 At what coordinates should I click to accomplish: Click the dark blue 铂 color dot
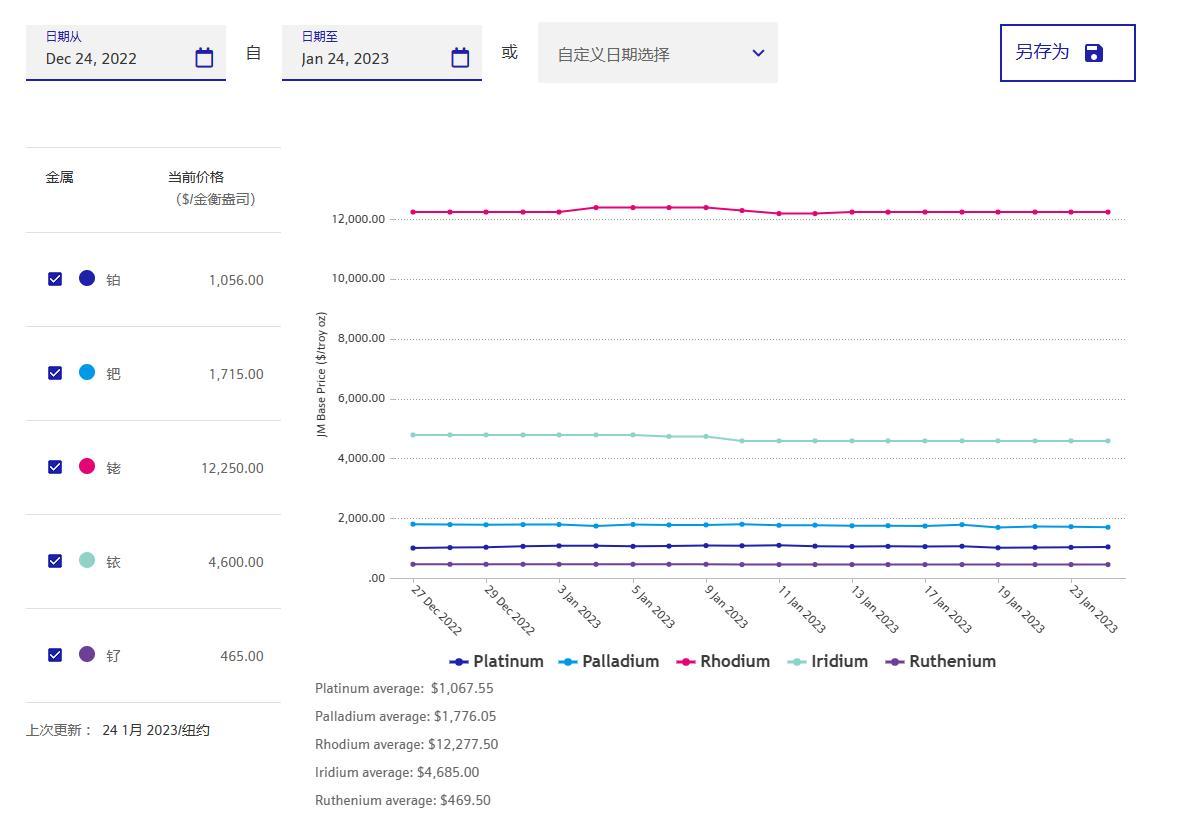click(87, 278)
